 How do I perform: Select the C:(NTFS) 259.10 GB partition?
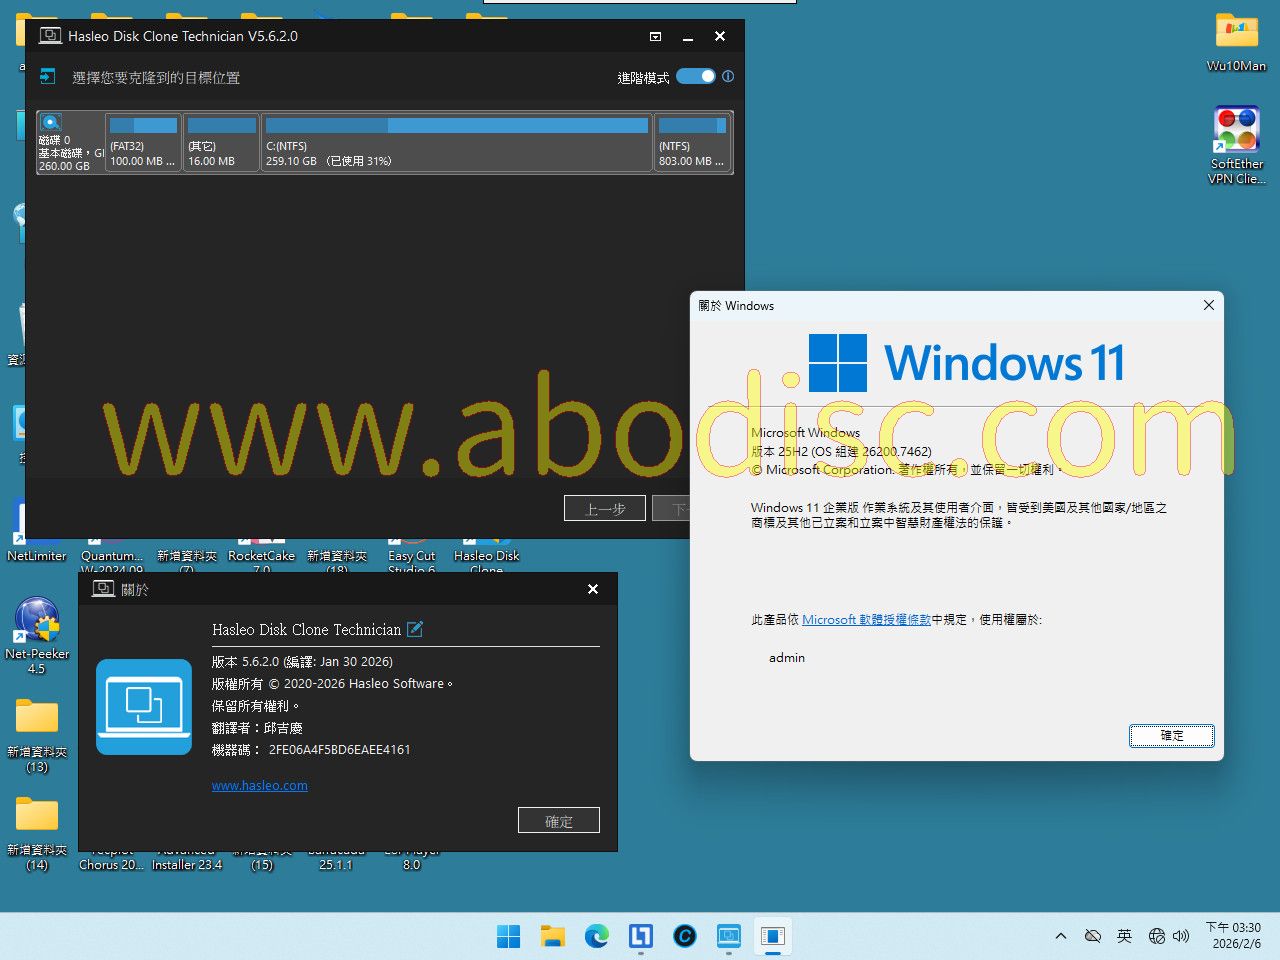457,143
